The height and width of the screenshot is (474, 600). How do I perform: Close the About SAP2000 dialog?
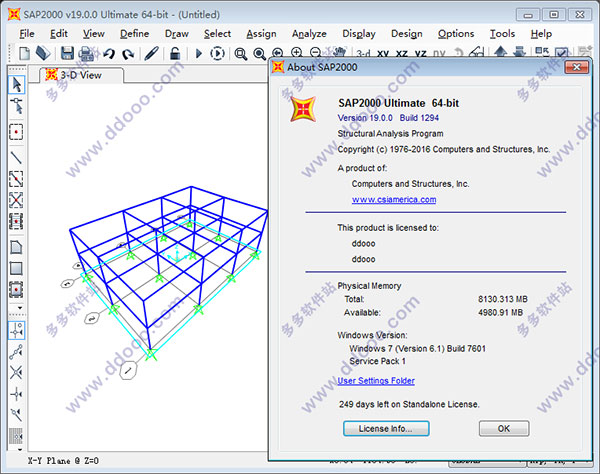coord(577,67)
